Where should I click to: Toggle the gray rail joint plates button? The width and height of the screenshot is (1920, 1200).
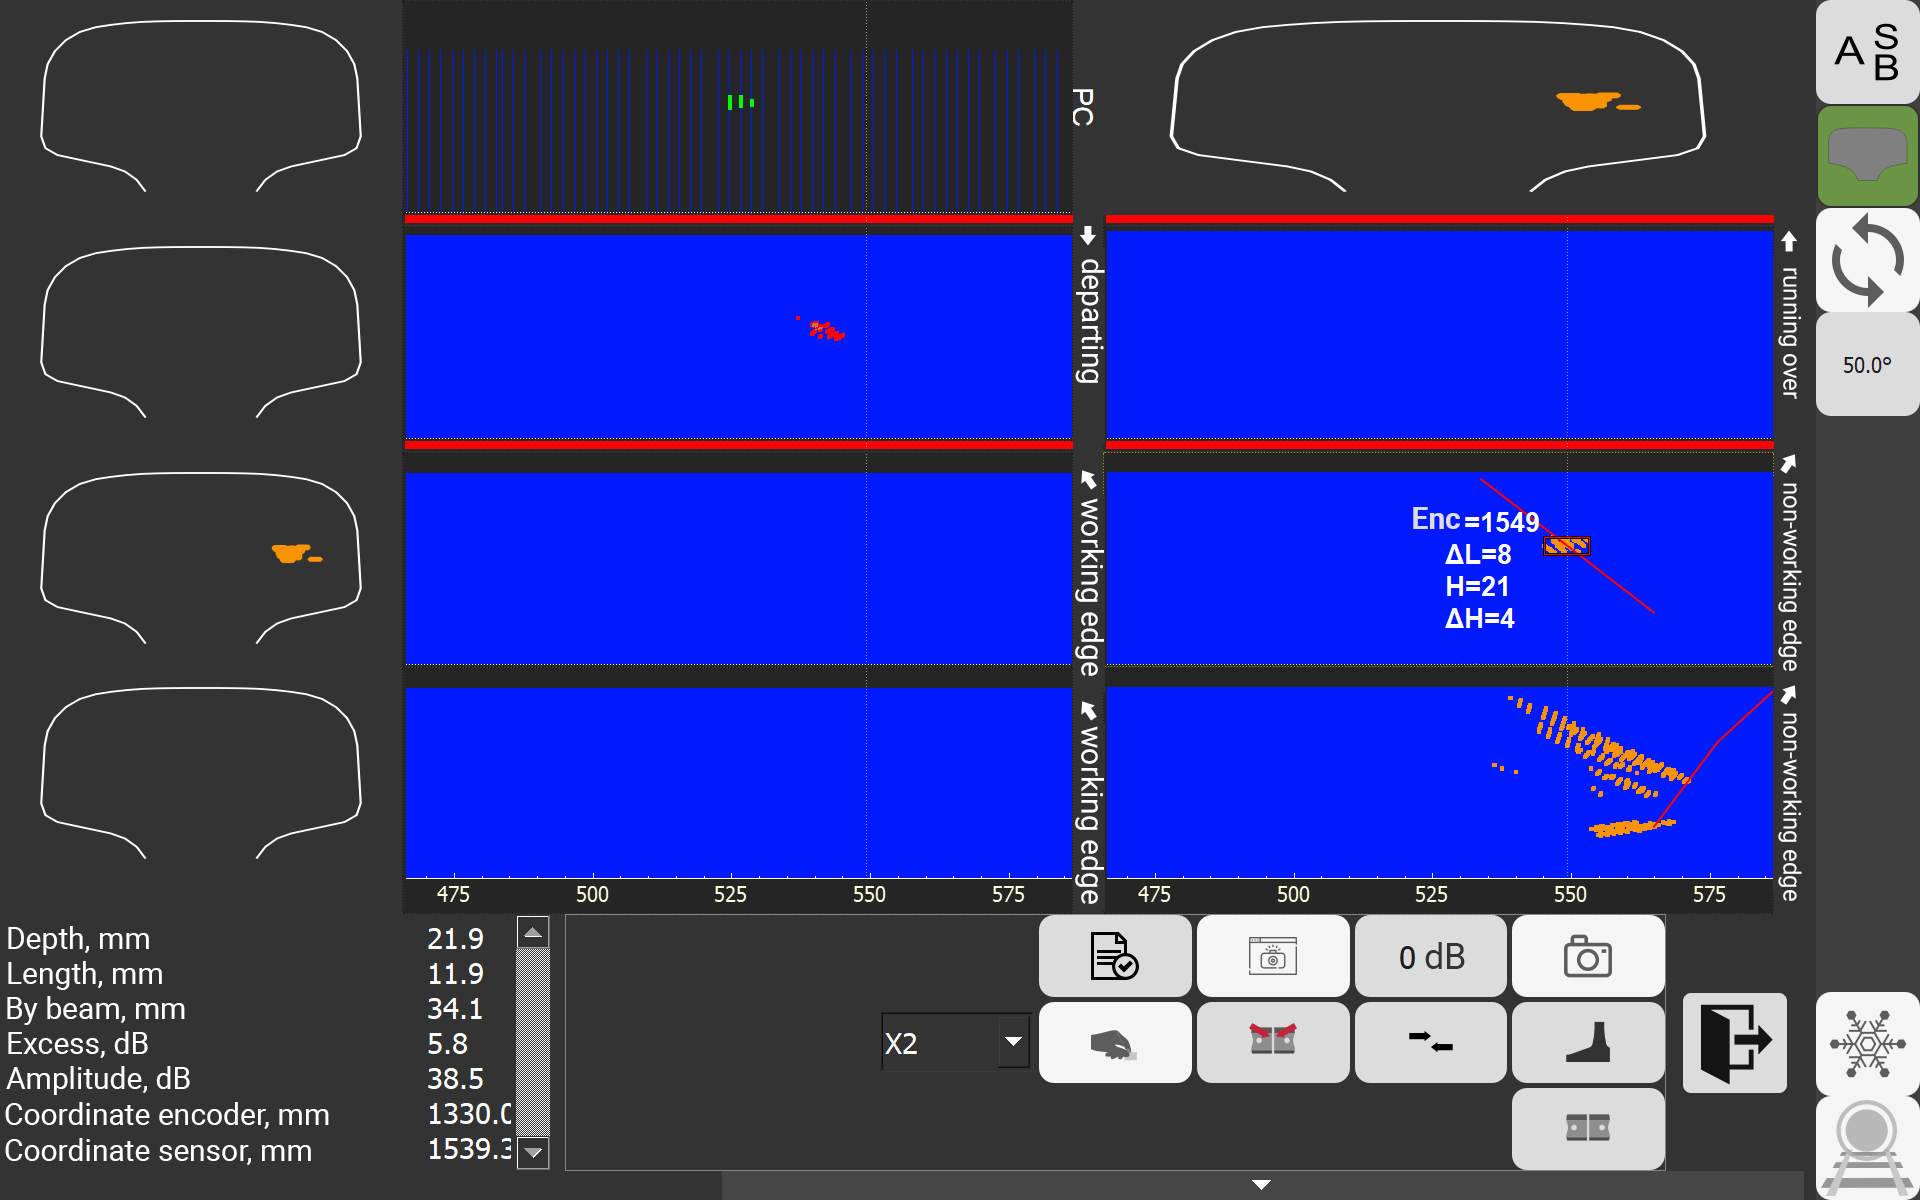point(1587,1128)
